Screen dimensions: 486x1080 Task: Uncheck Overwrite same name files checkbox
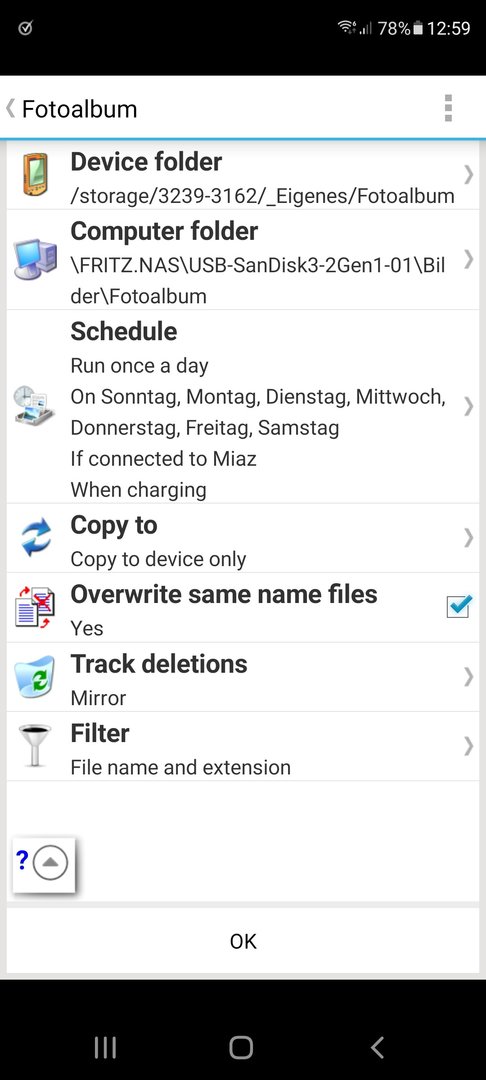[458, 606]
